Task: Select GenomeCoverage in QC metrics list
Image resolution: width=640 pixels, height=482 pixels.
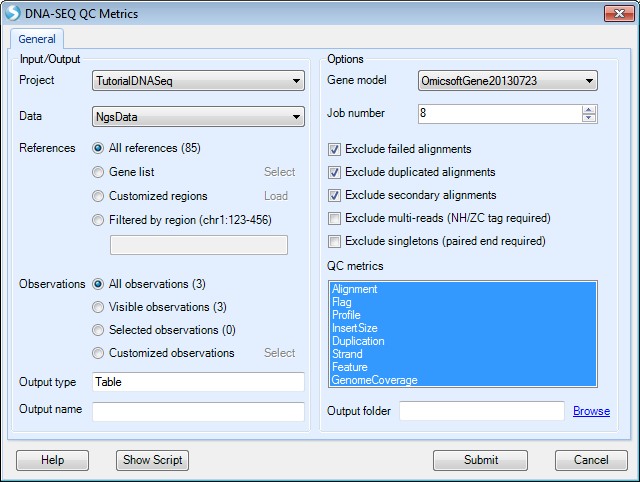Action: coord(463,380)
